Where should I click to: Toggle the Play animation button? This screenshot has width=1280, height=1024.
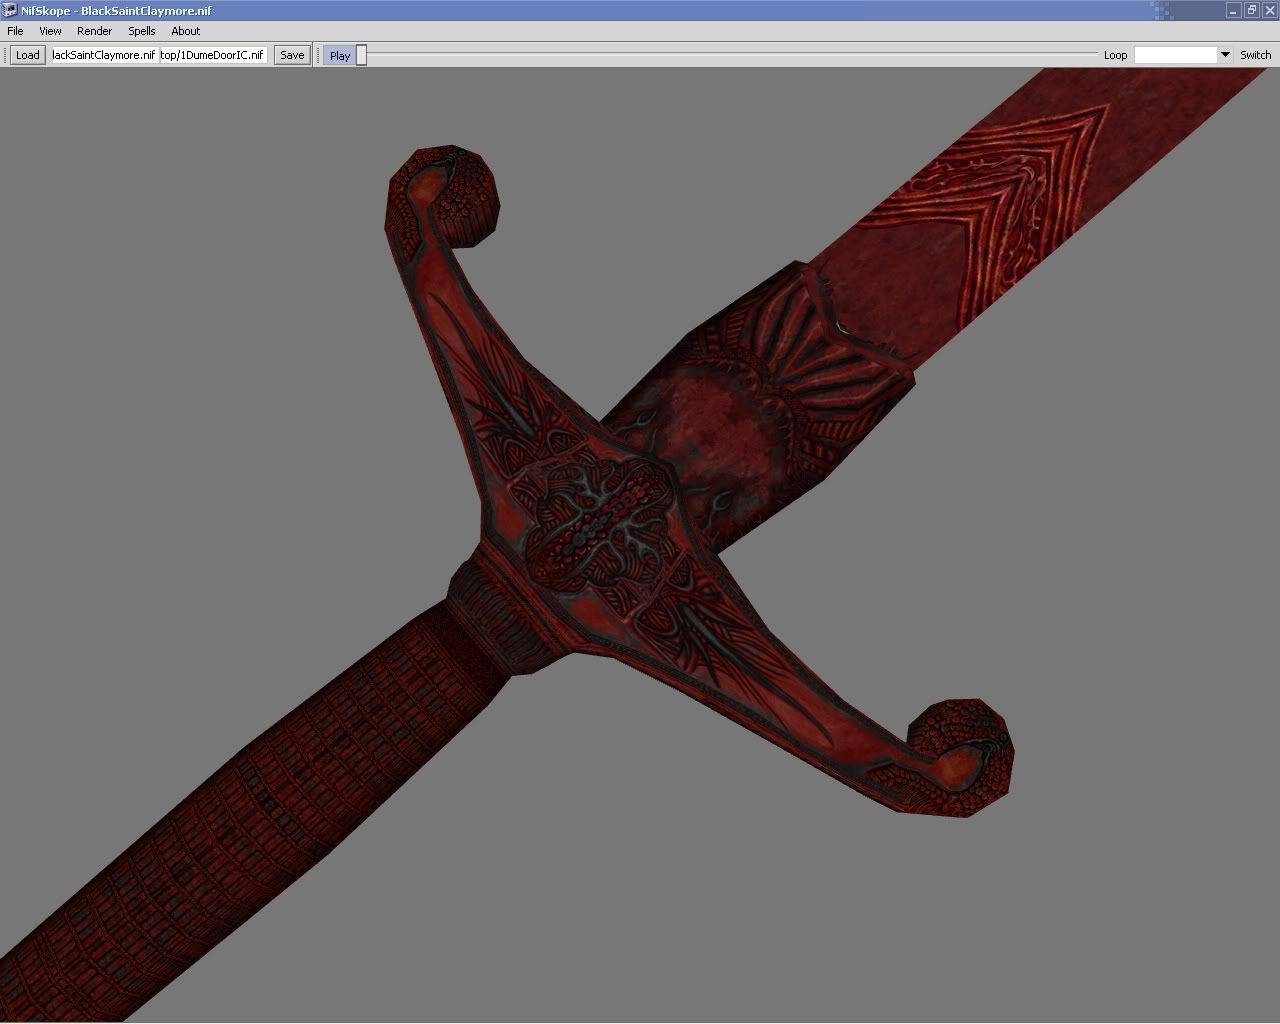(340, 56)
